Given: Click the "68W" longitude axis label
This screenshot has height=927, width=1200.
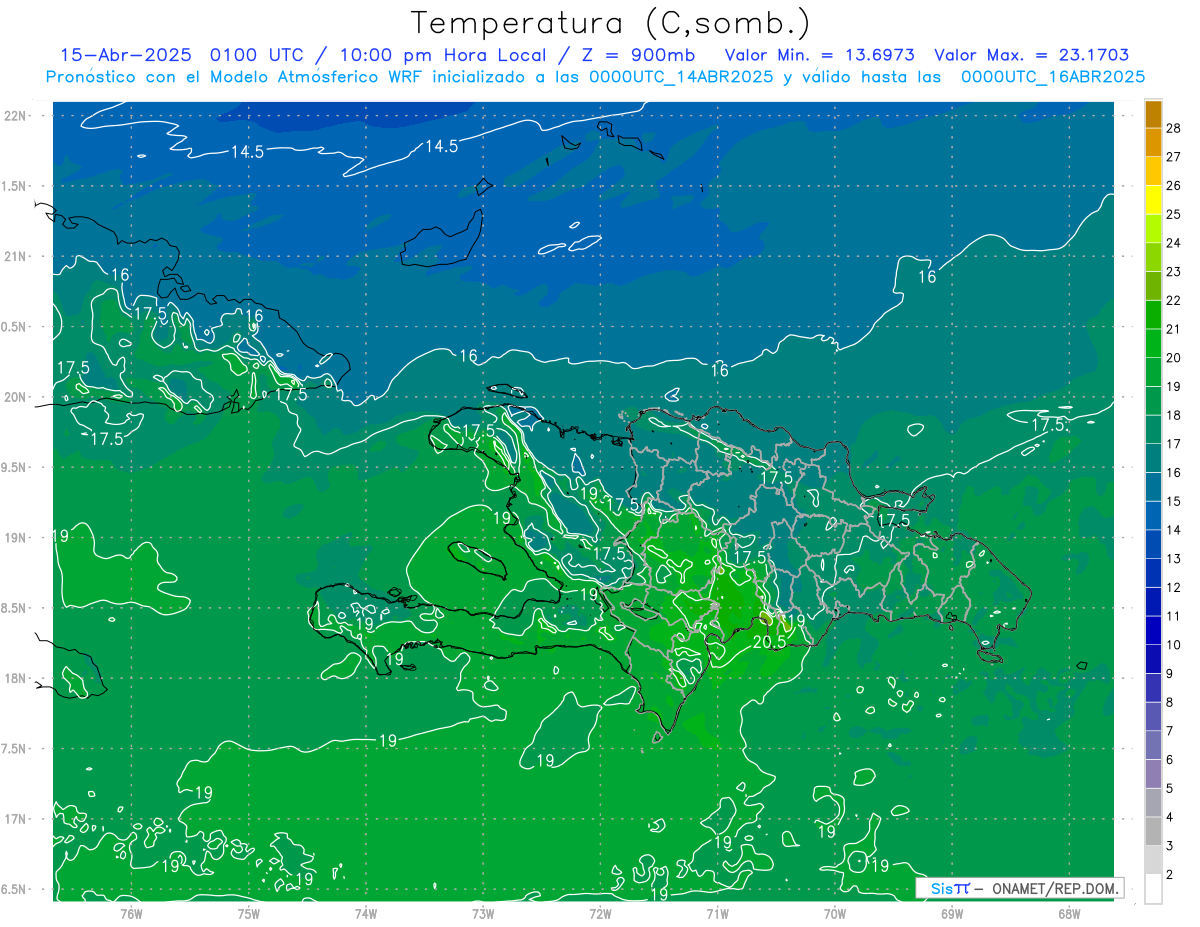Looking at the screenshot, I should point(1069,914).
